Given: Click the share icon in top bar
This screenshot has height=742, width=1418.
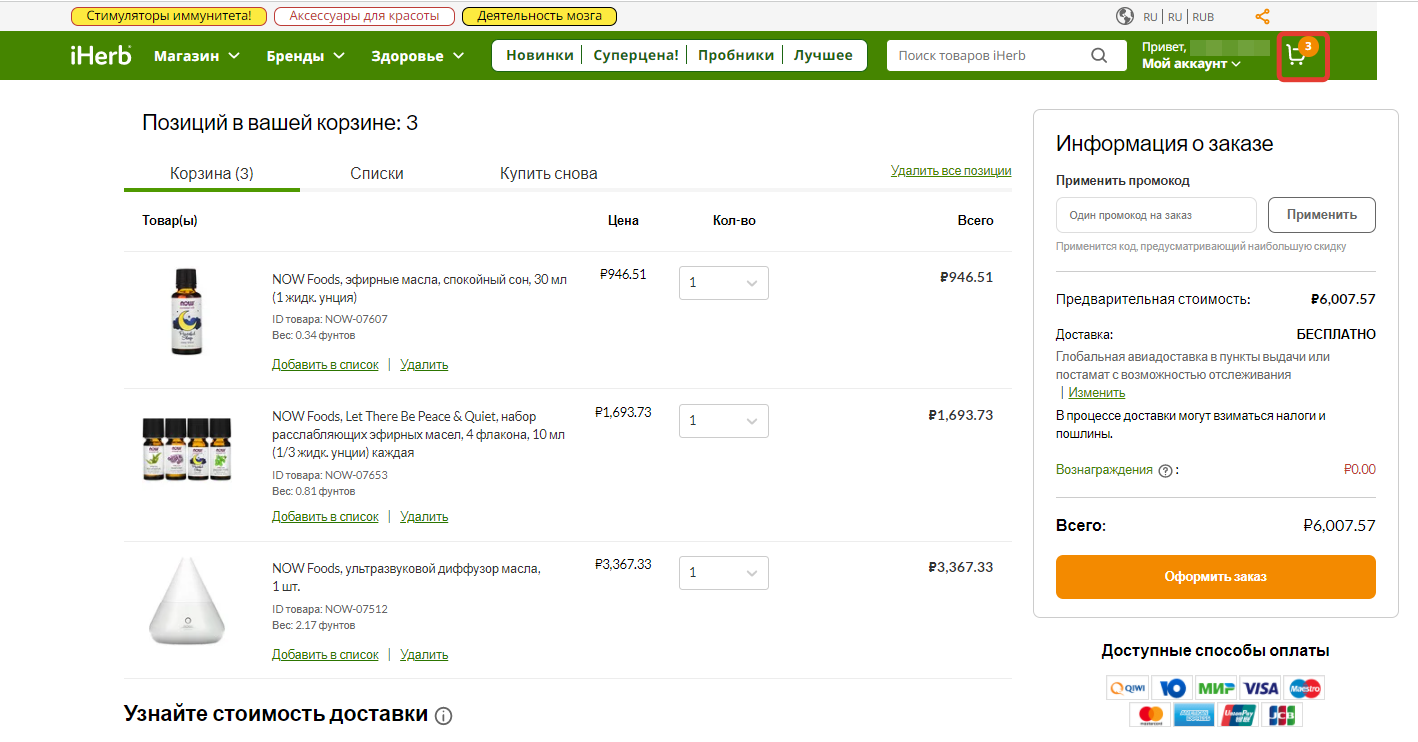Looking at the screenshot, I should click(1263, 17).
